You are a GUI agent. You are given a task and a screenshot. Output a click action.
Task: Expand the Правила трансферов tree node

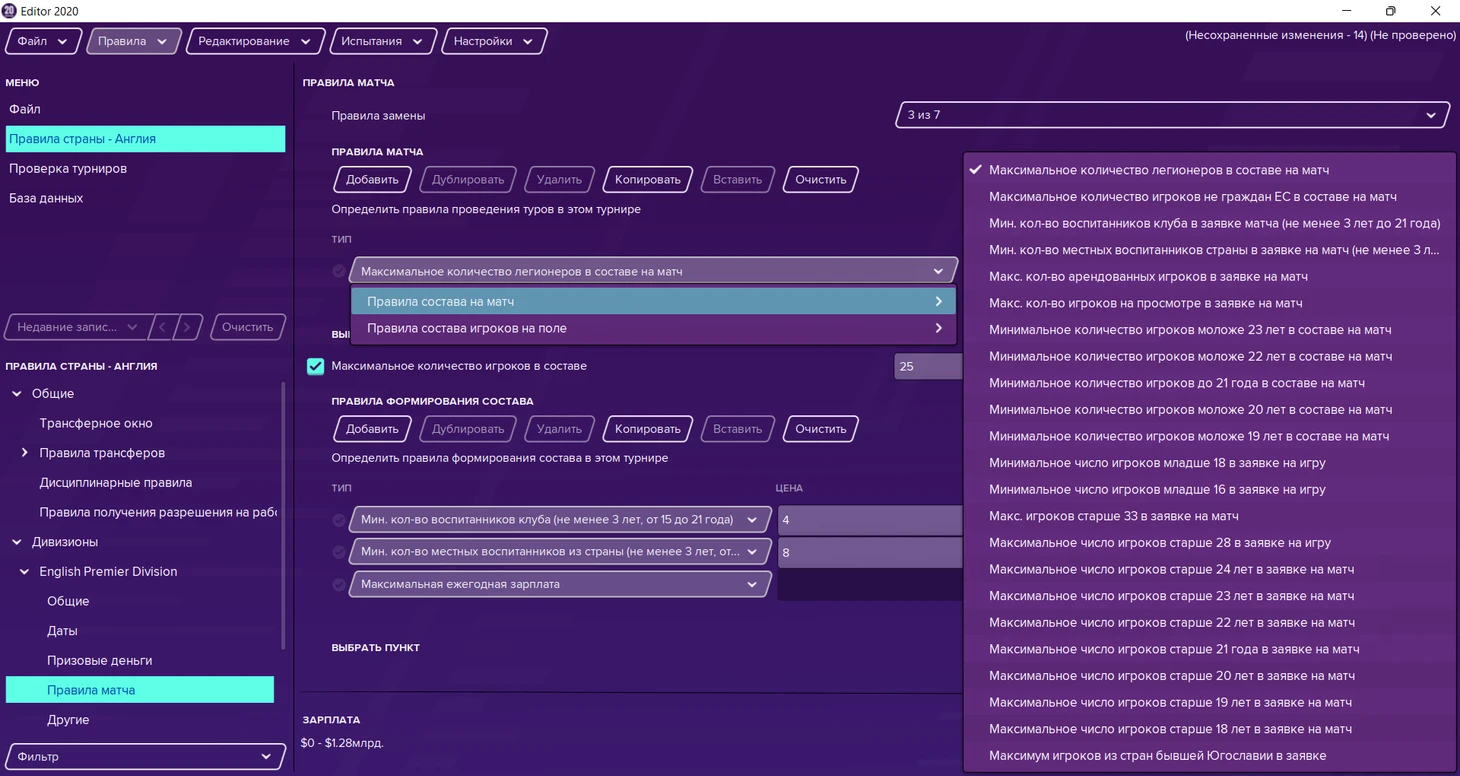(x=25, y=453)
